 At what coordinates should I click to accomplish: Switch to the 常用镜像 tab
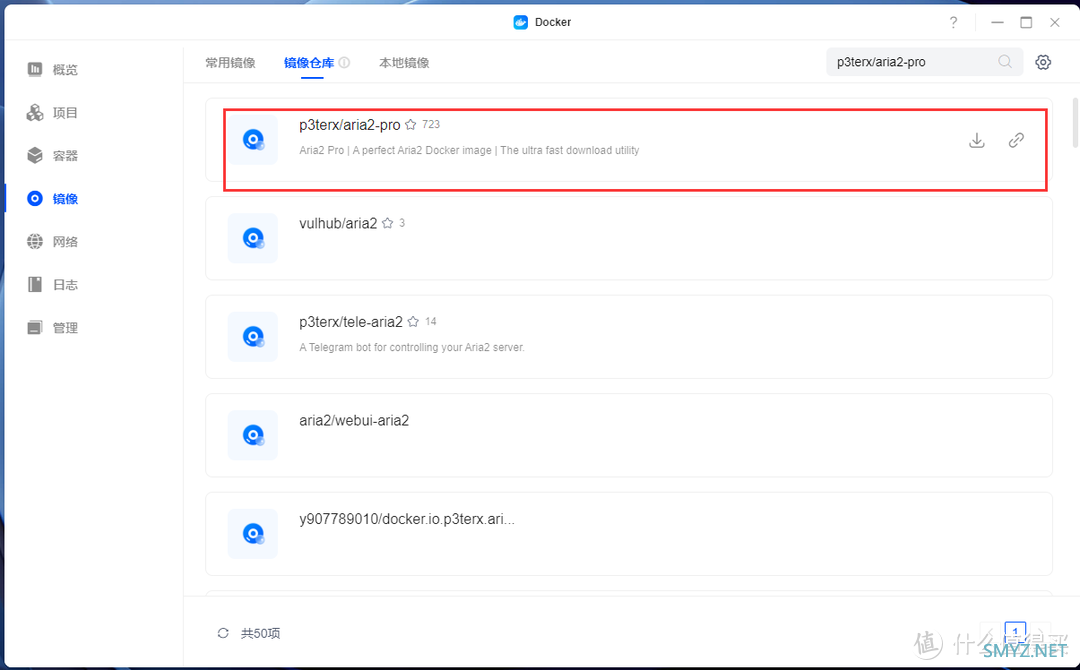click(230, 63)
